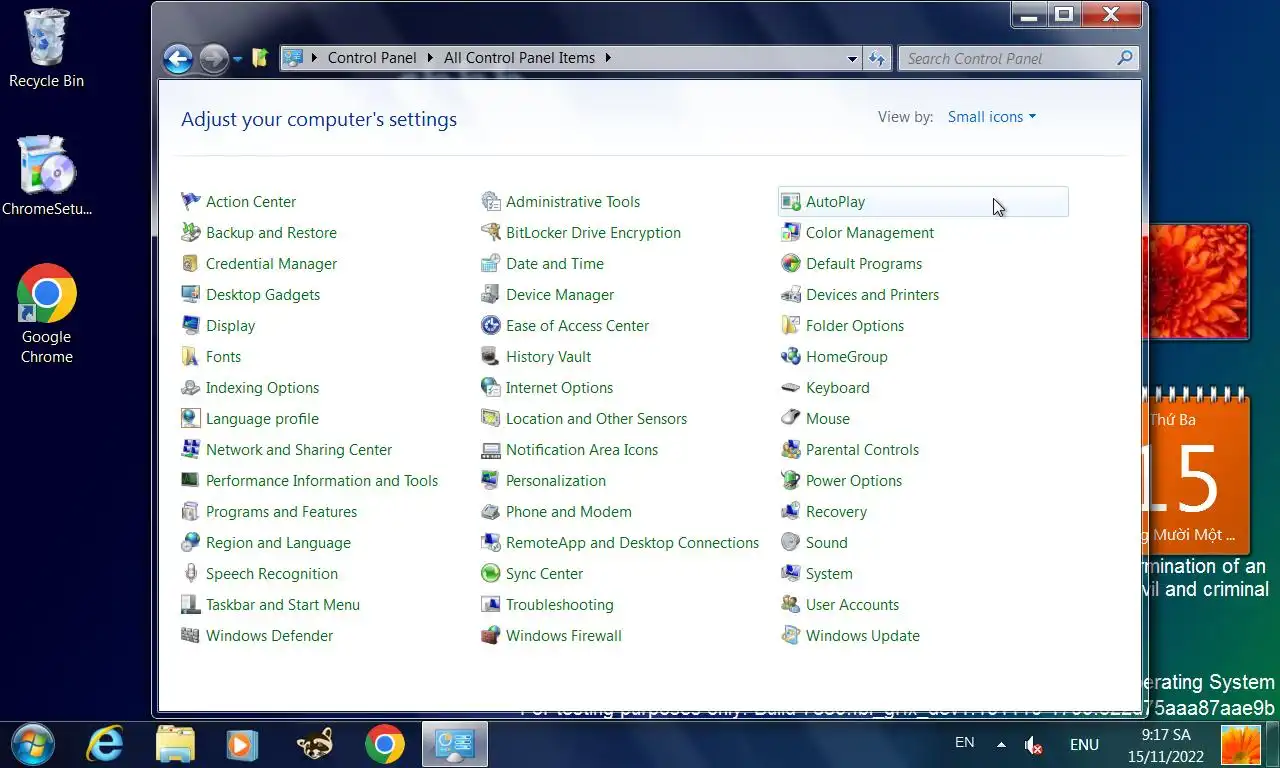Click the Color Management icon
1280x768 pixels.
790,233
